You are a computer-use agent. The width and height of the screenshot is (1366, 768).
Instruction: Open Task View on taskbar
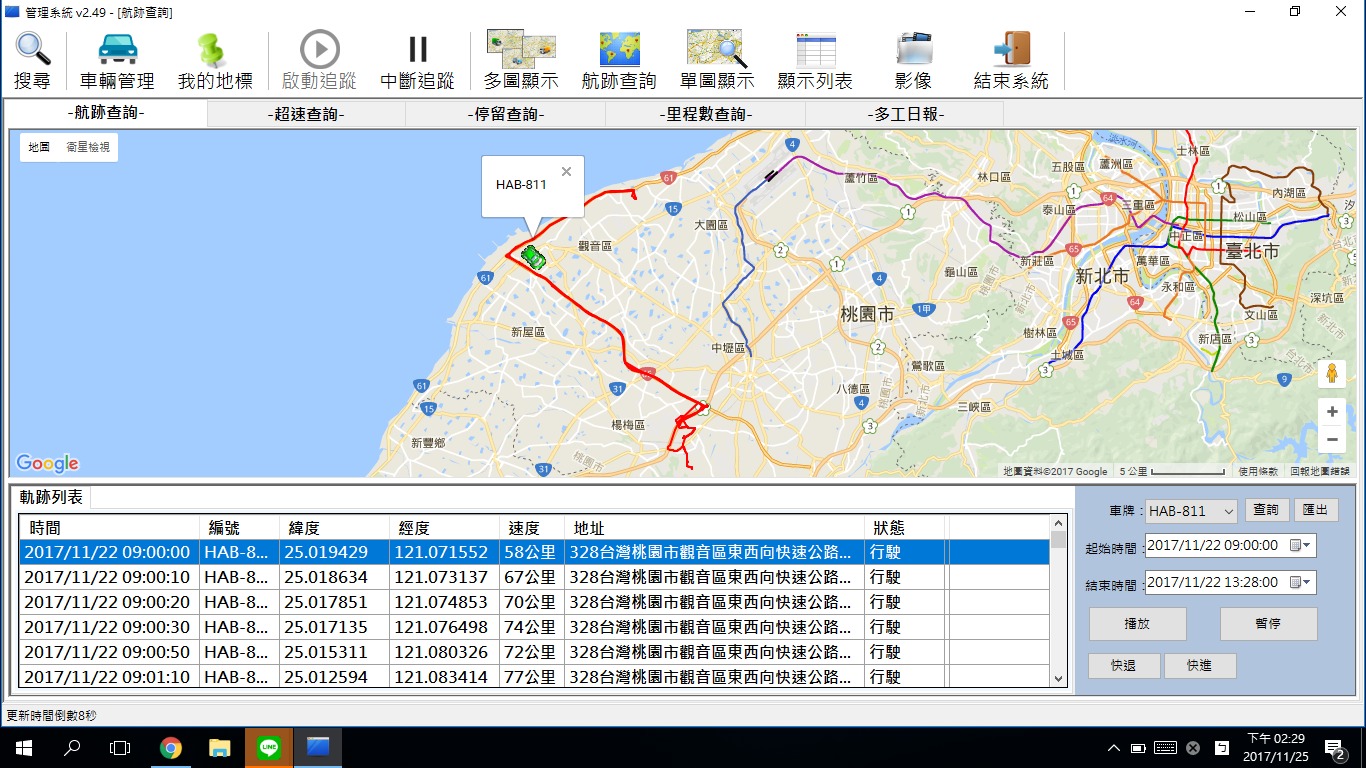pos(120,747)
